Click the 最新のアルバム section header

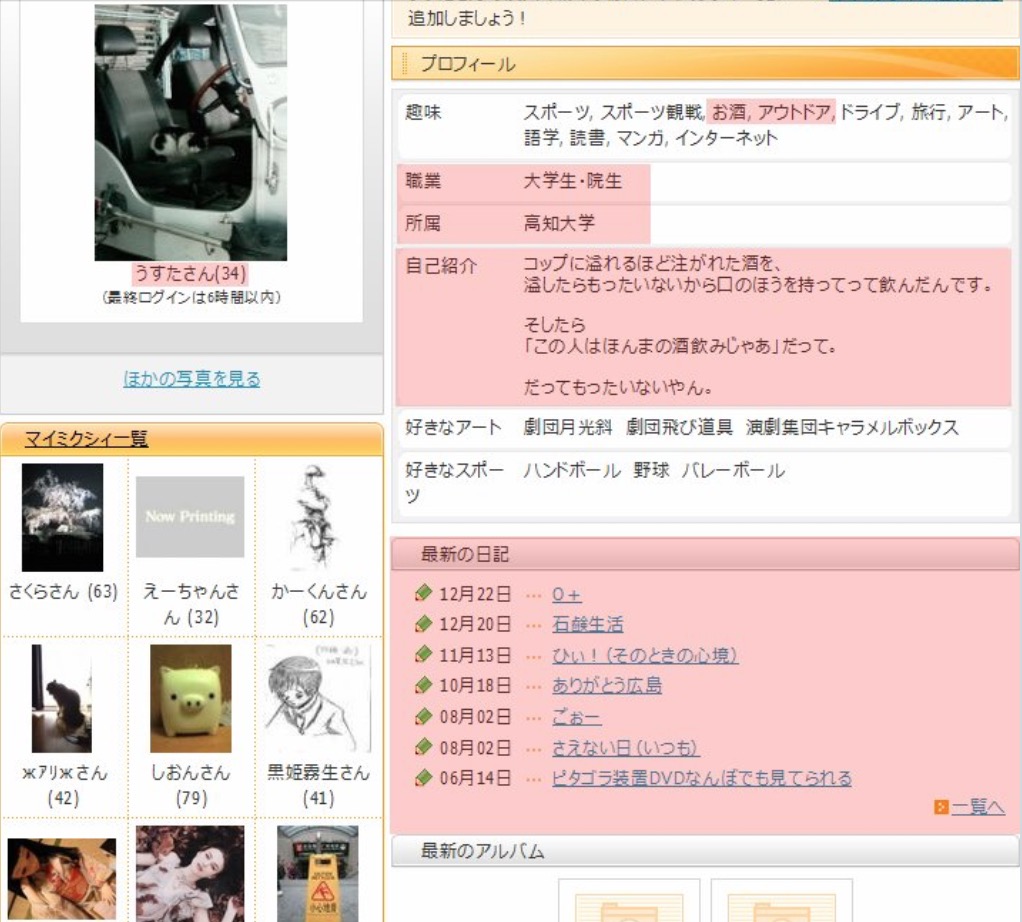[705, 851]
